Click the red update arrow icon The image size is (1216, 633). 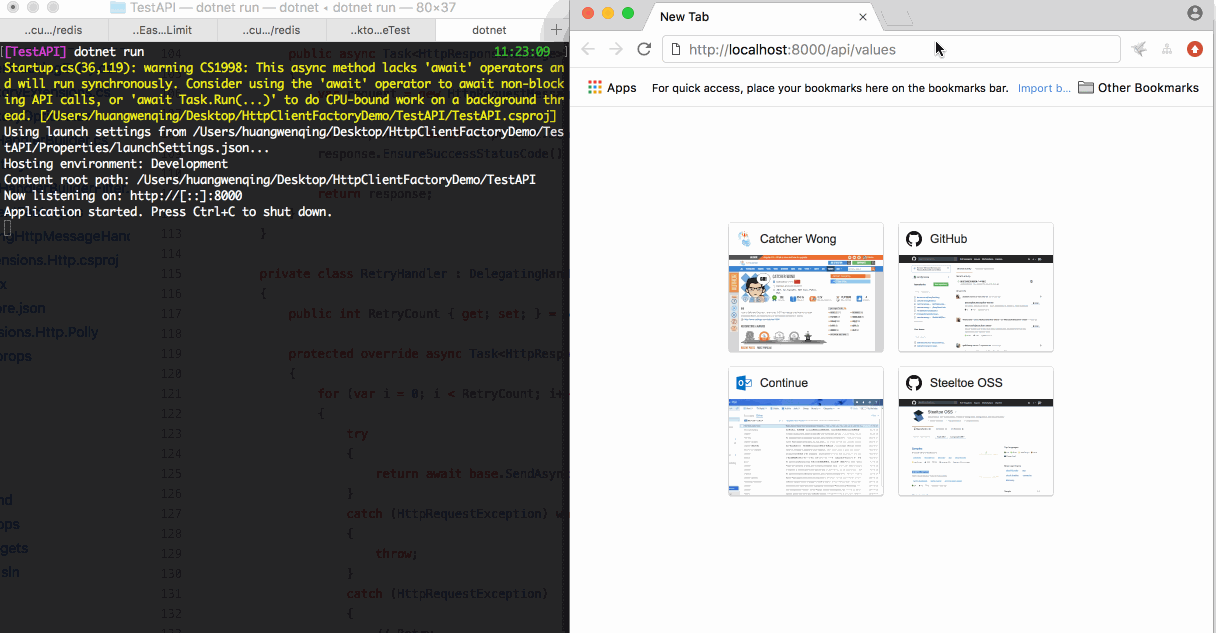(x=1195, y=49)
